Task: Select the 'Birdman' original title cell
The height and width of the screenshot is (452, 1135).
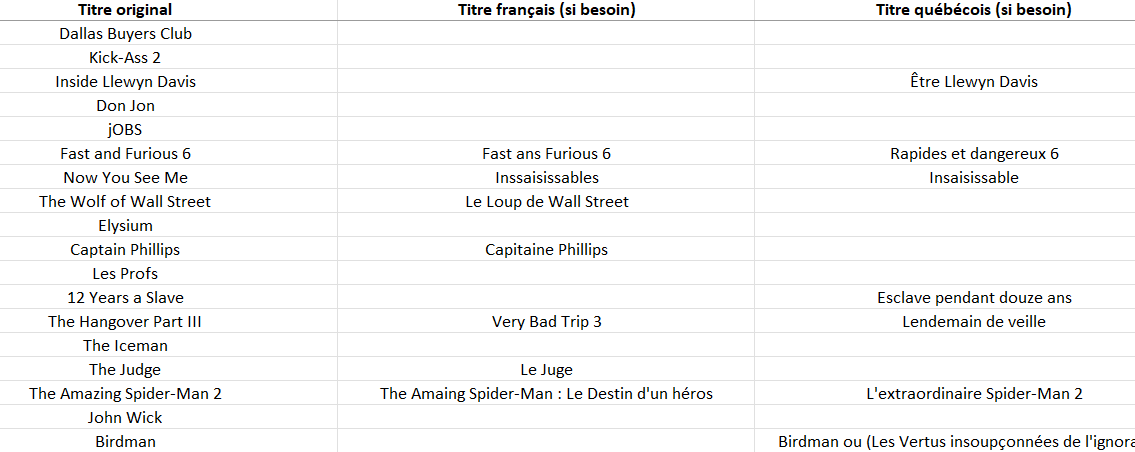Action: [125, 441]
